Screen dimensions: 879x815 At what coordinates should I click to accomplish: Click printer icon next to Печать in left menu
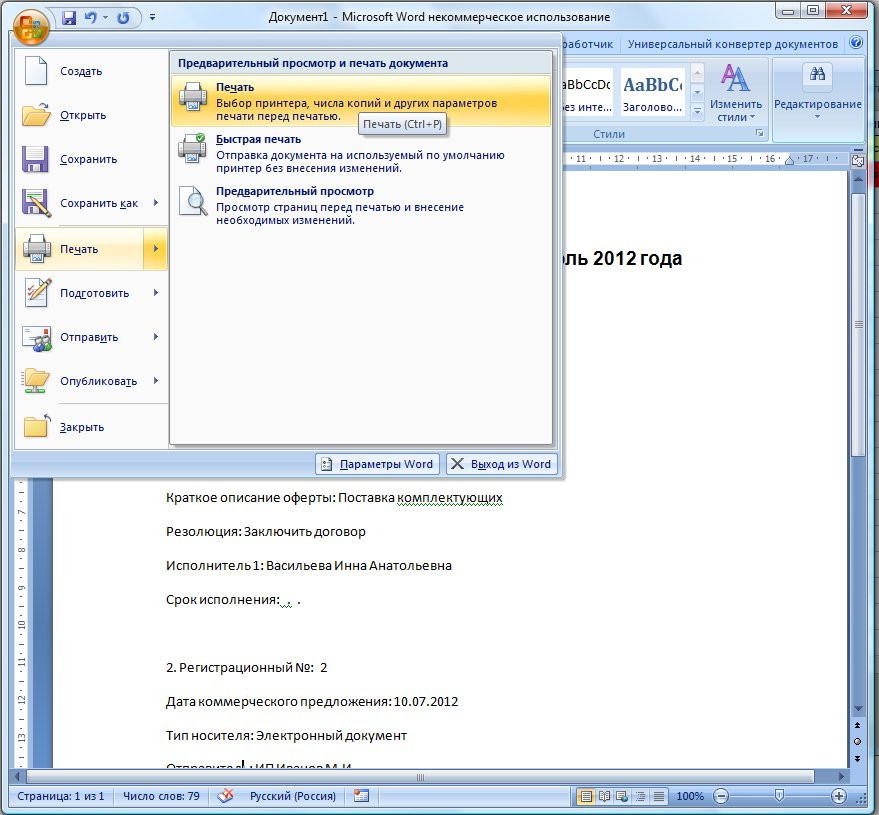37,248
